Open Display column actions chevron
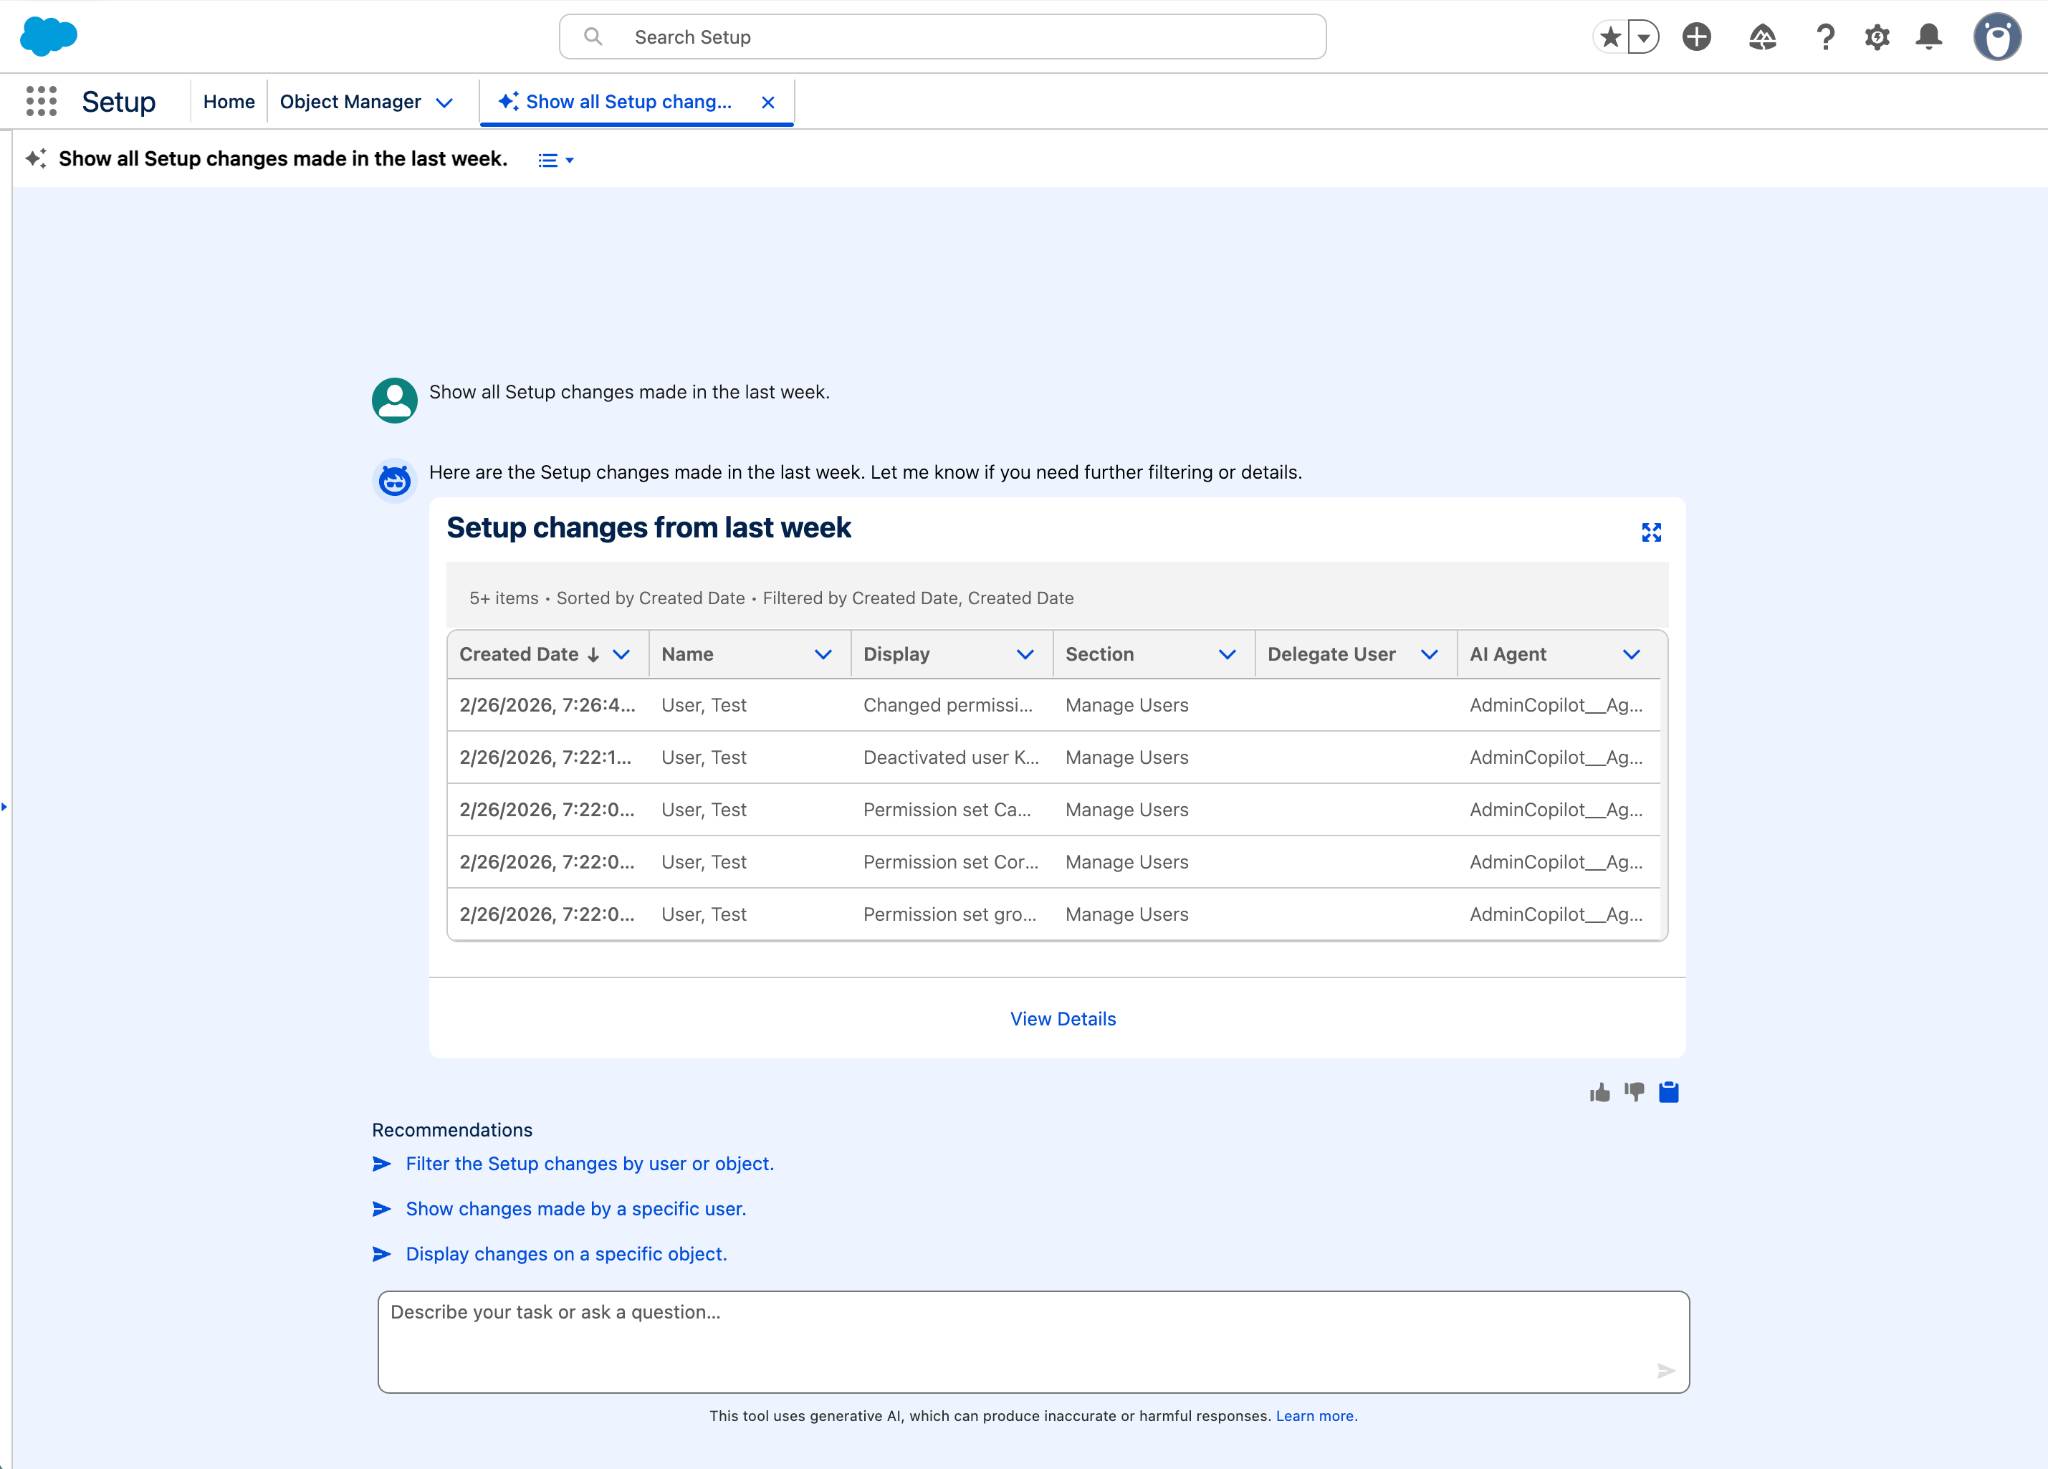 [x=1025, y=654]
